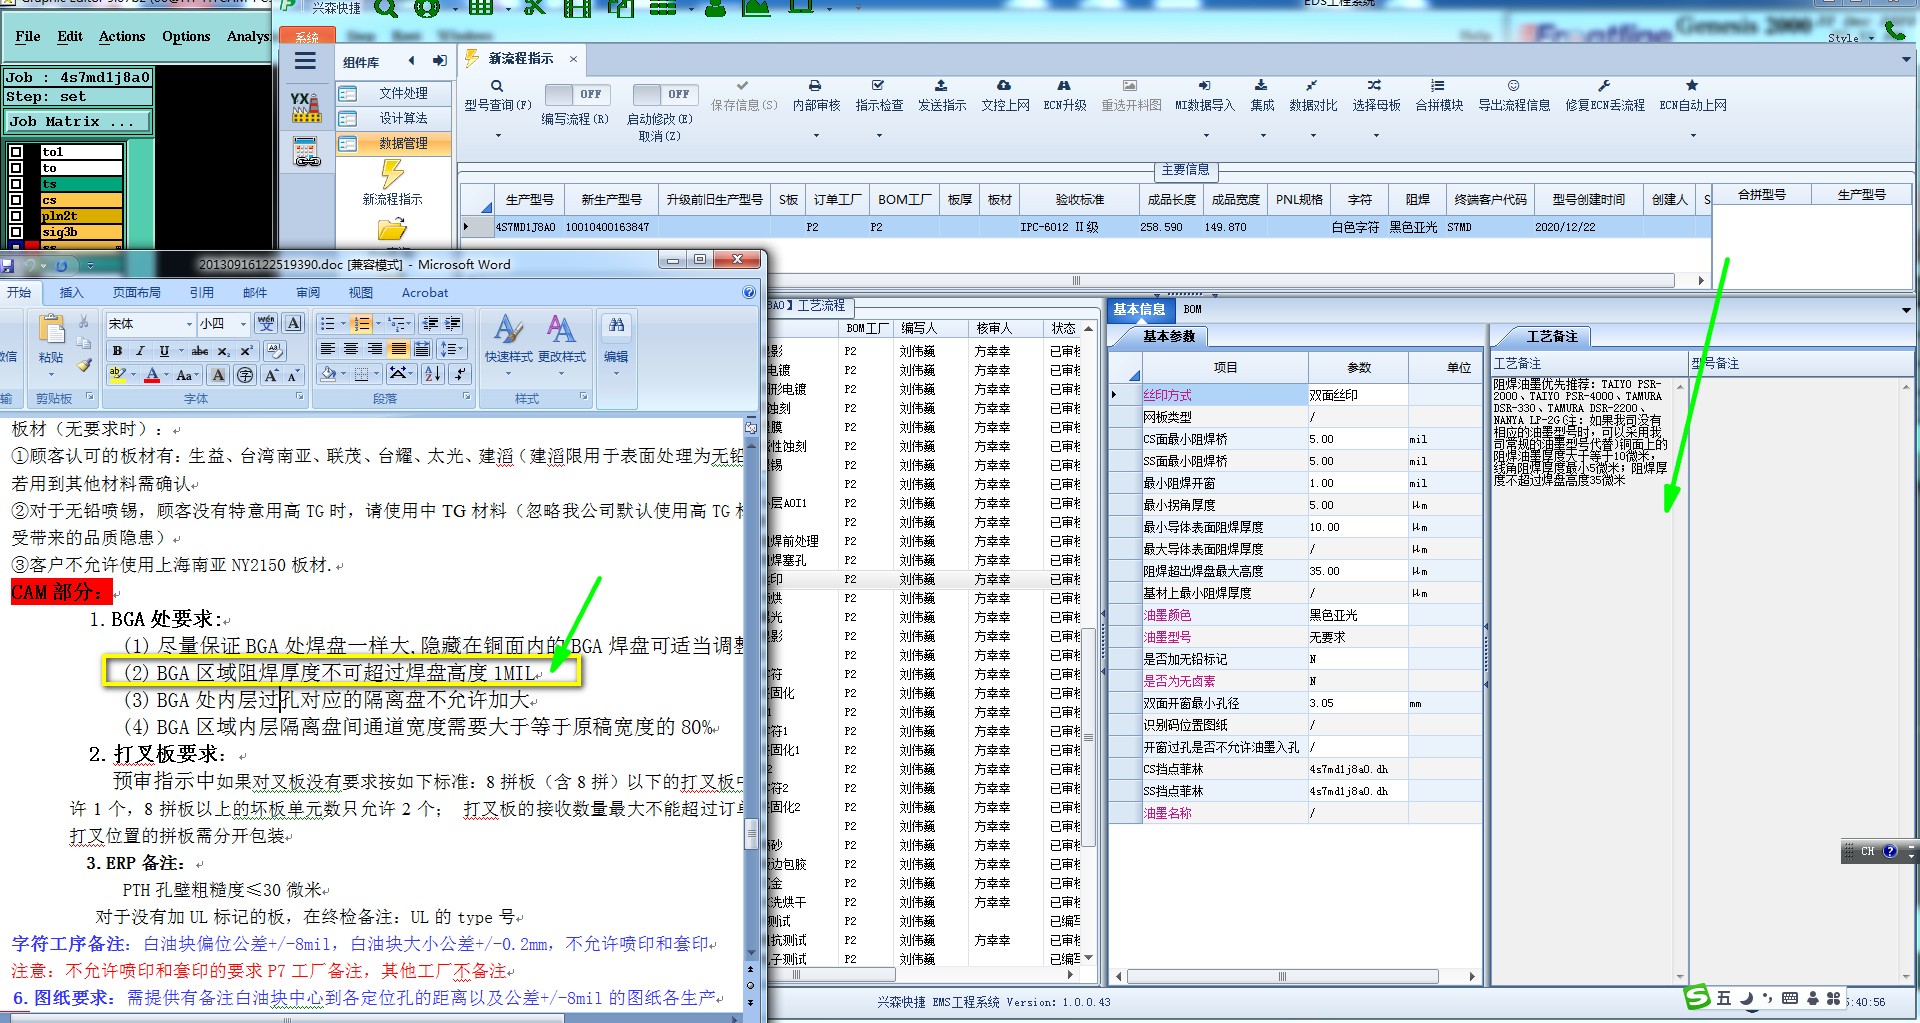Check the box for layer pln2t

tap(16, 216)
